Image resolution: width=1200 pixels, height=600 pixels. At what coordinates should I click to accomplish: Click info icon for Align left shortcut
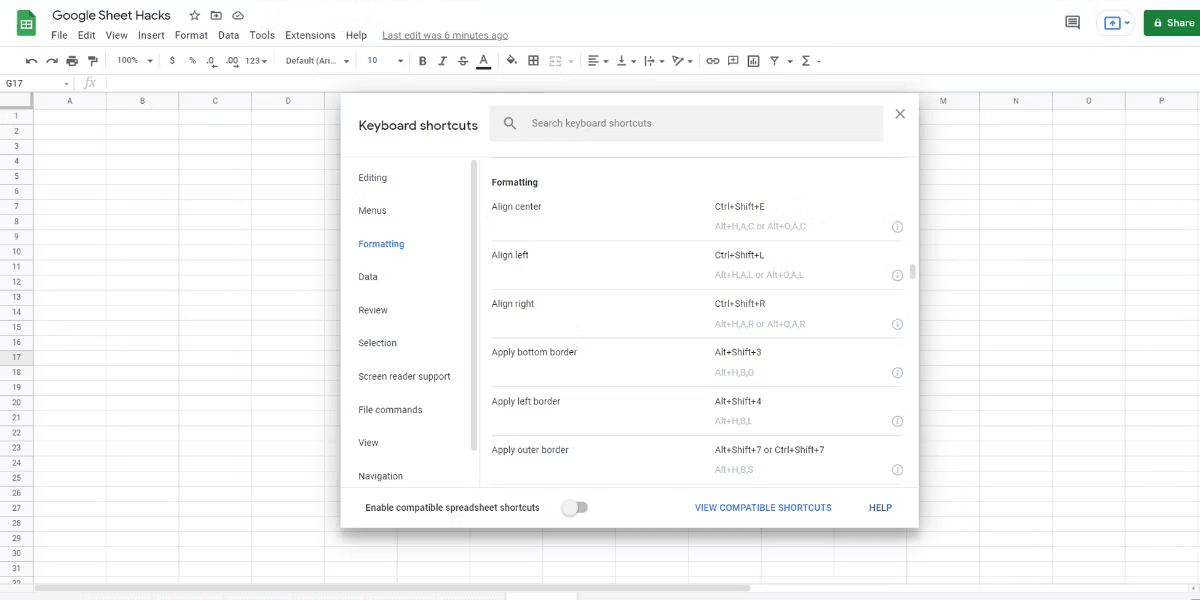click(897, 275)
